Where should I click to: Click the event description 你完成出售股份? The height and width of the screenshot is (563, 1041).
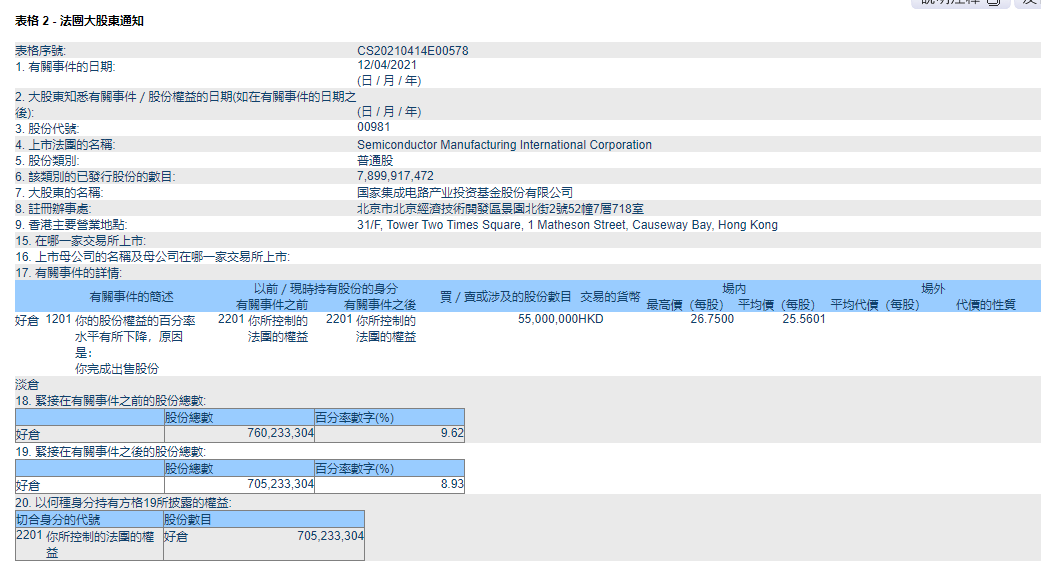(x=117, y=368)
